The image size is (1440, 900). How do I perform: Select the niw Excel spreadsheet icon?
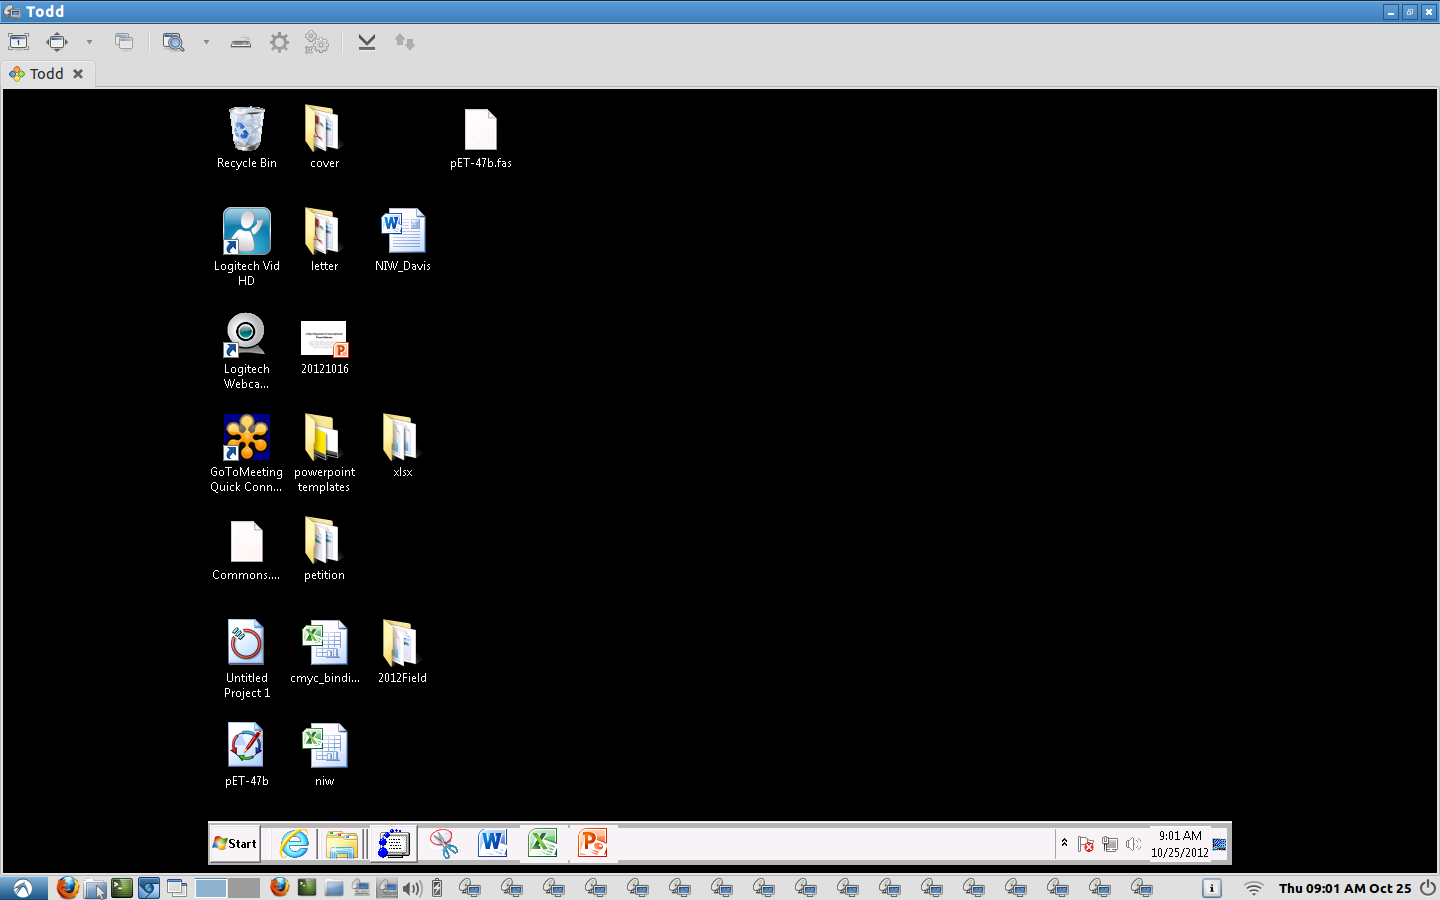click(324, 755)
